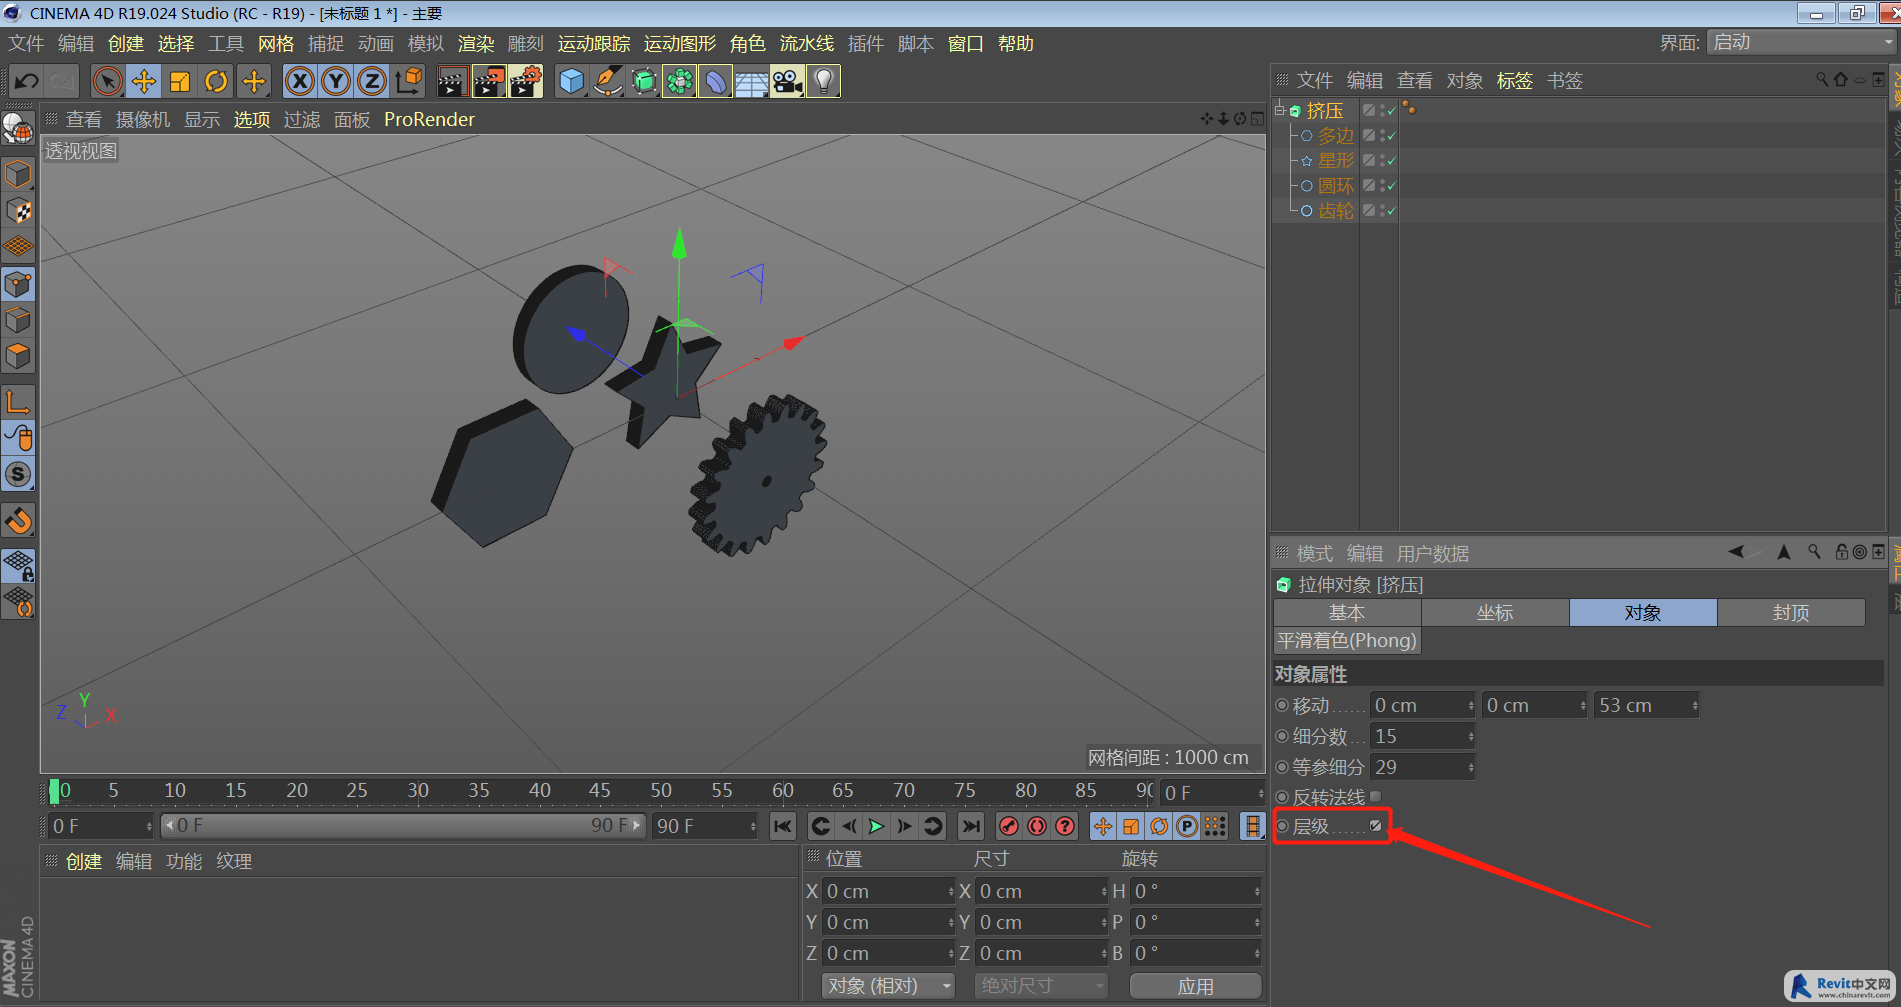
Task: Add a Camera object
Action: pos(788,81)
